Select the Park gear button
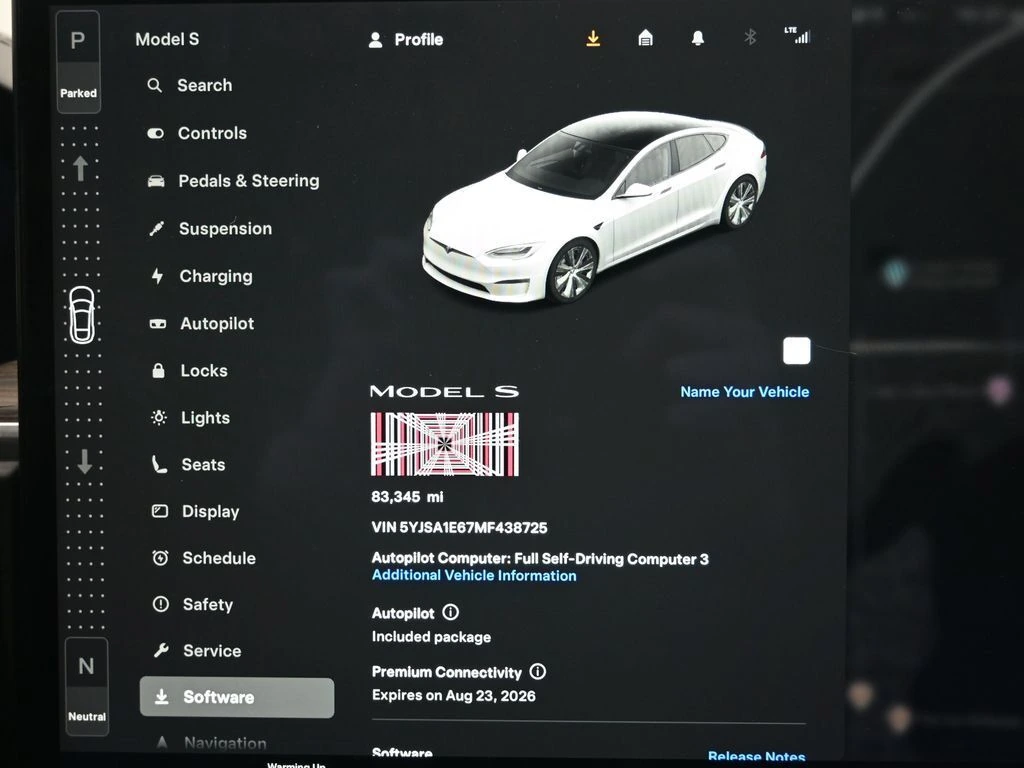The width and height of the screenshot is (1024, 768). (78, 55)
